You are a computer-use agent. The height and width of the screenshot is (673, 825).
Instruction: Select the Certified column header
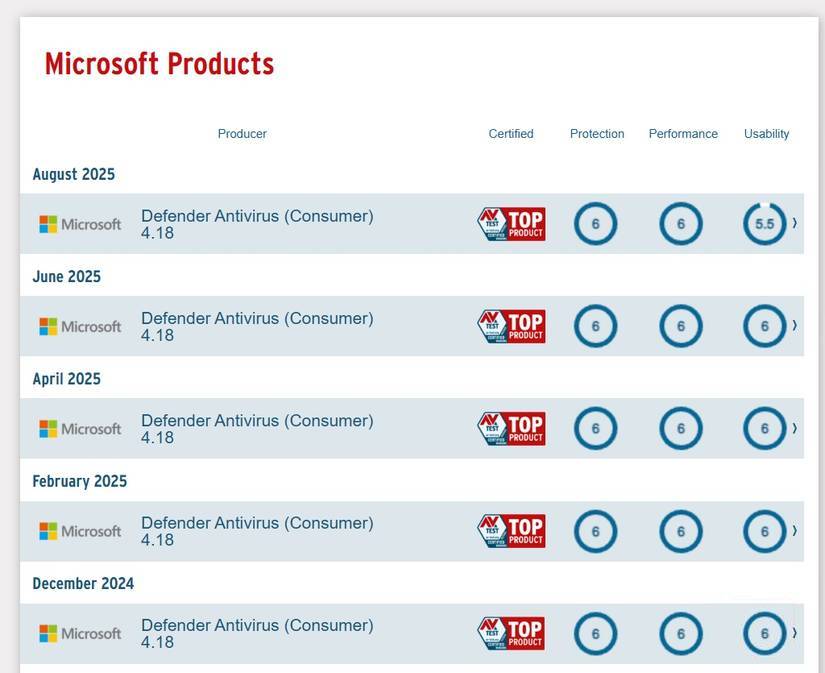click(x=511, y=133)
